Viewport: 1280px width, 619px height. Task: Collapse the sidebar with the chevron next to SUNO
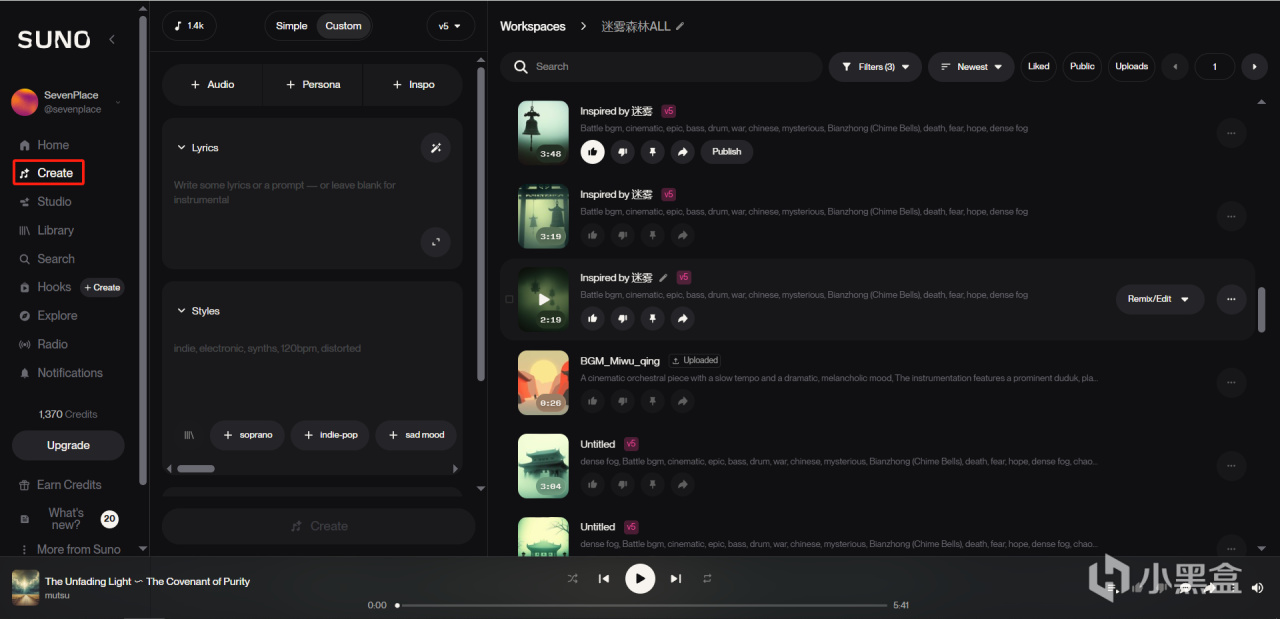tap(112, 39)
